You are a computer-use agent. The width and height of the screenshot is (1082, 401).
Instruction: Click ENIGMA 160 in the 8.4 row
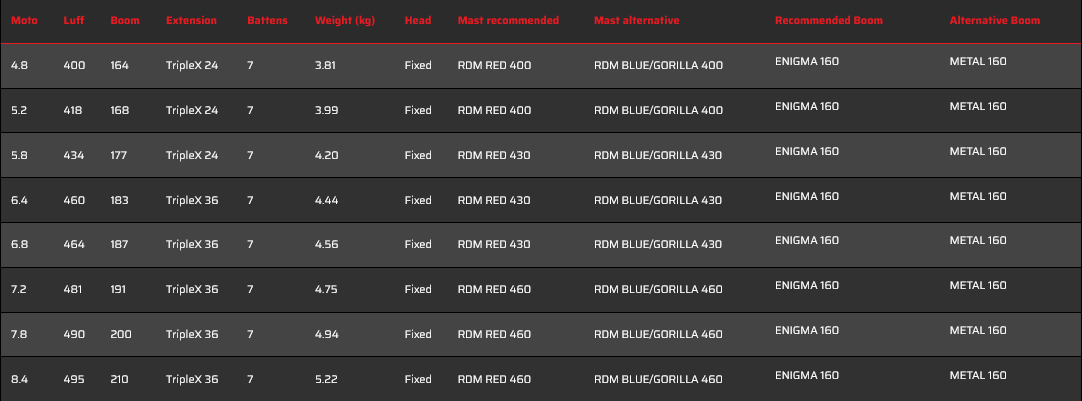(x=807, y=375)
